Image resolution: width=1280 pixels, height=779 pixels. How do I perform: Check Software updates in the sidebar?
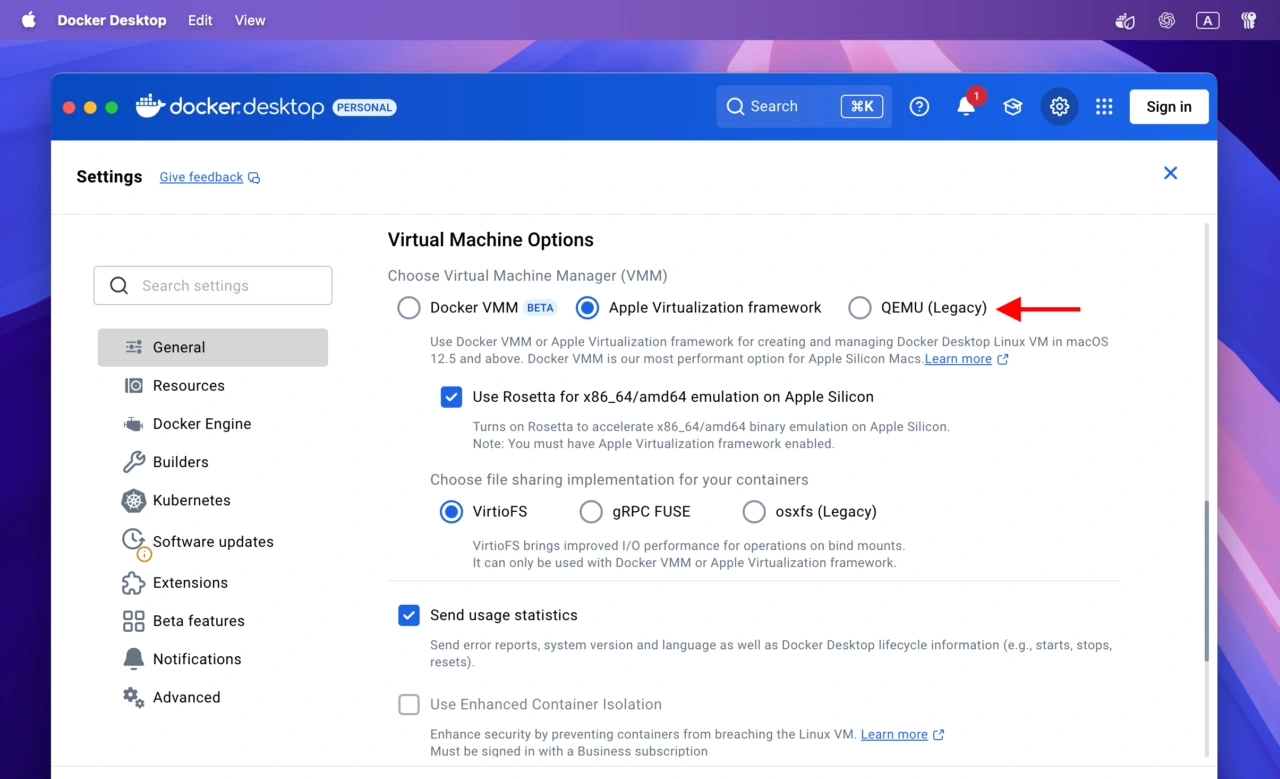coord(214,541)
